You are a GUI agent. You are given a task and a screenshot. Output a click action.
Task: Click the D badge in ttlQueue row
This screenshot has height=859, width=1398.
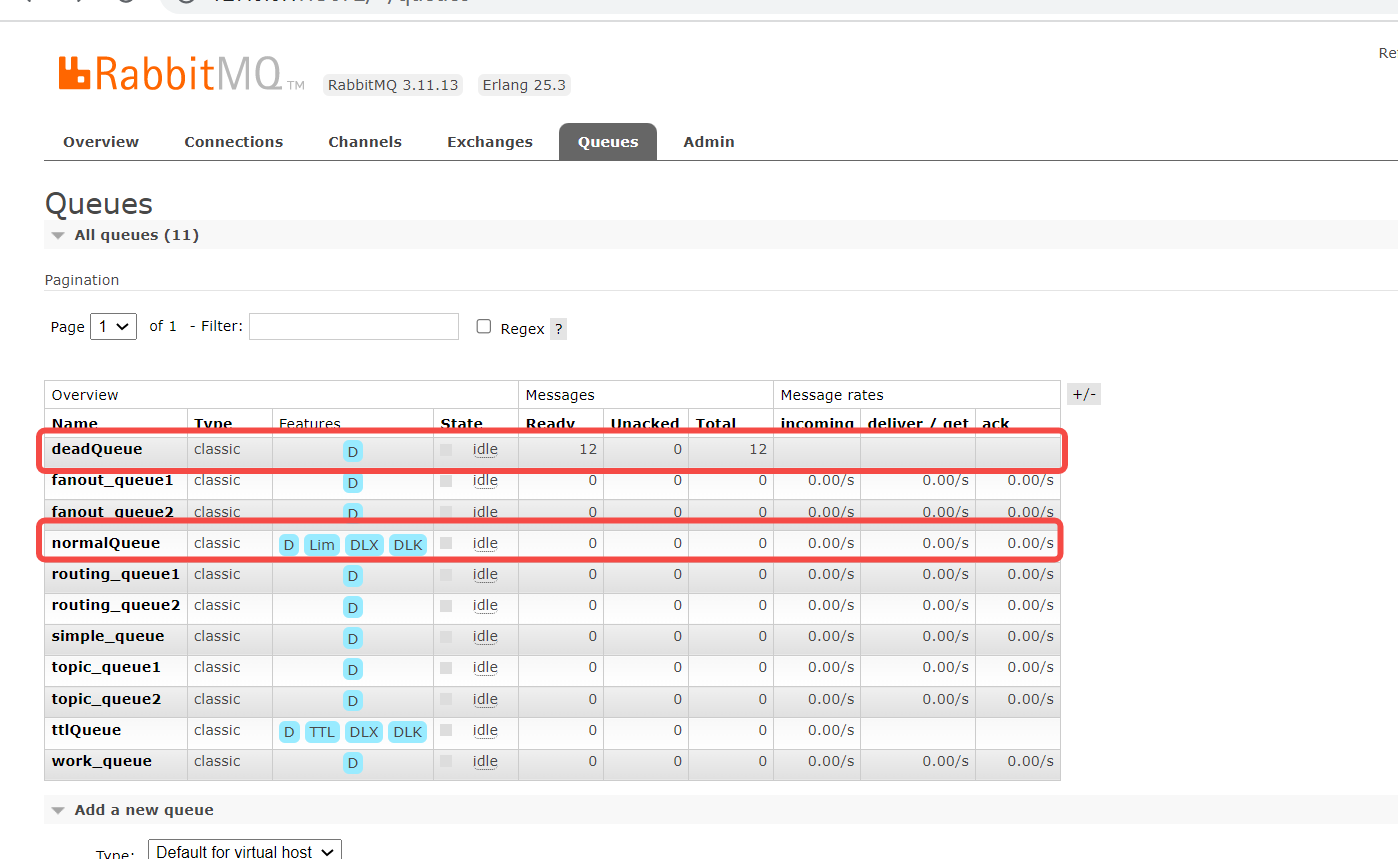[x=289, y=732]
